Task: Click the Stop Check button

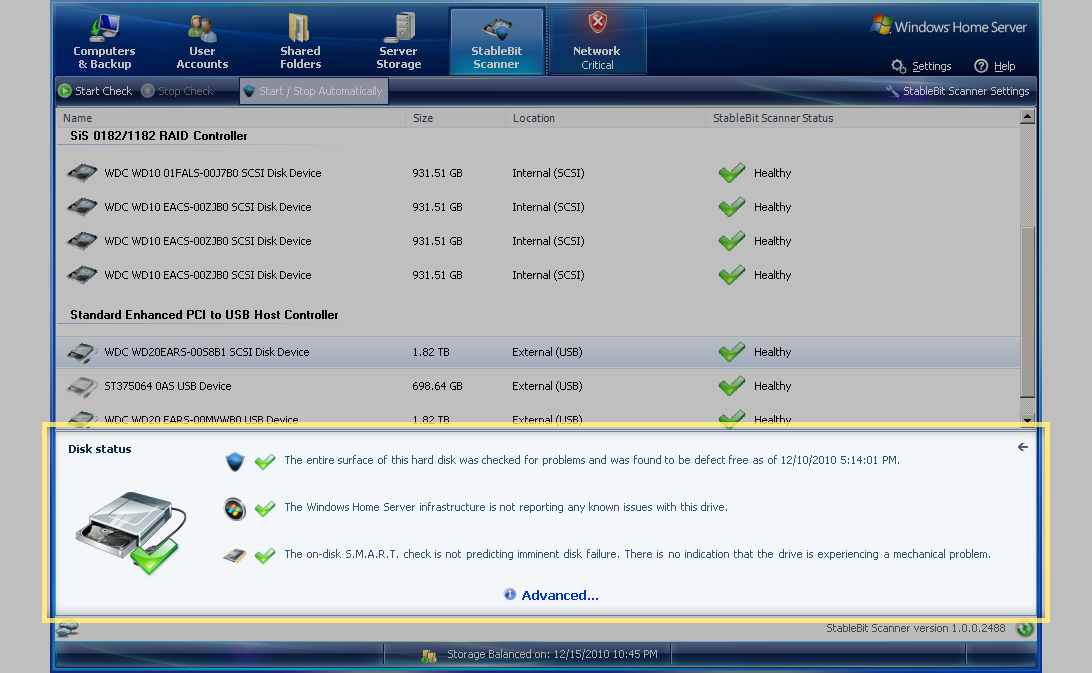Action: (177, 91)
